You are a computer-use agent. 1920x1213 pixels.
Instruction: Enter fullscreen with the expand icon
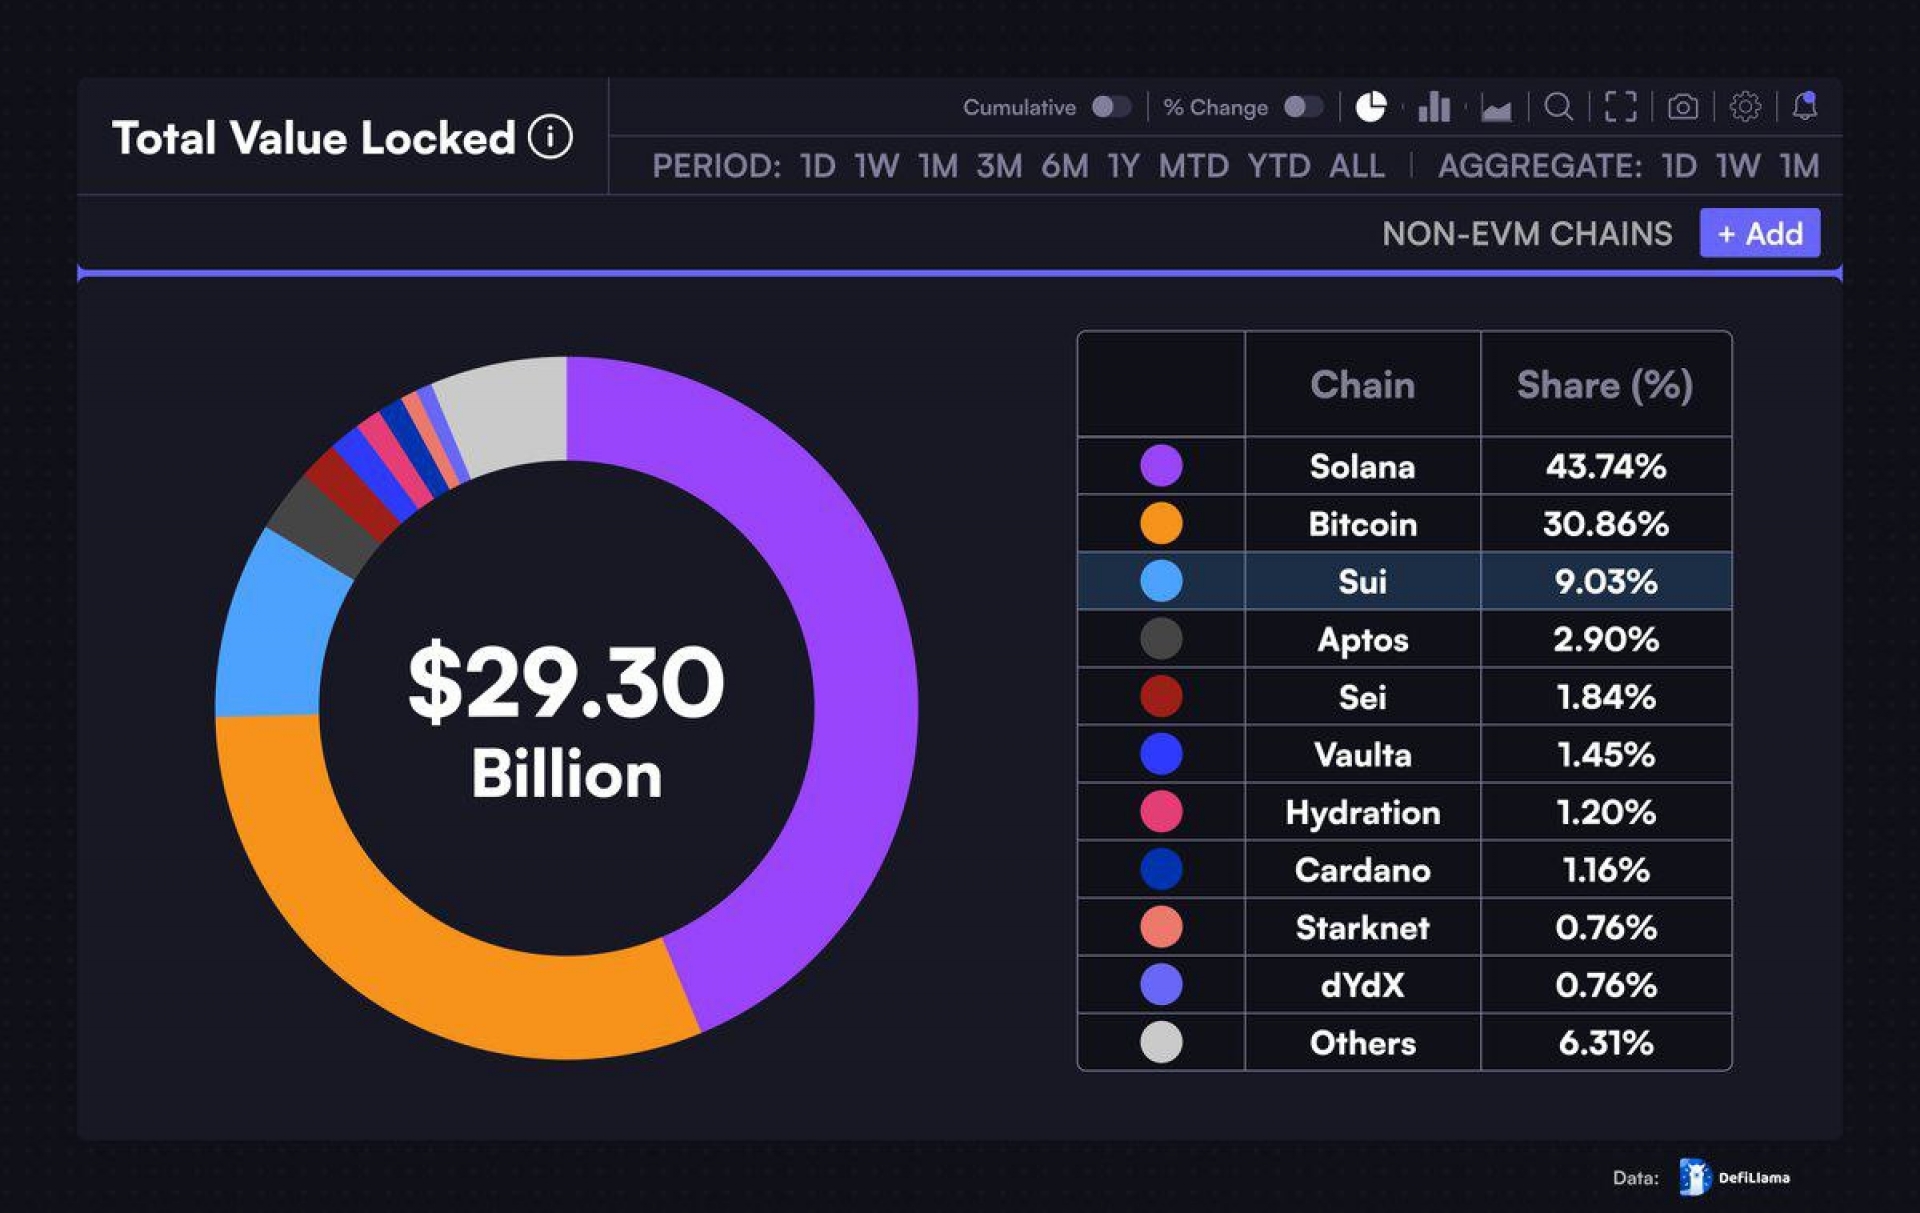(x=1620, y=107)
